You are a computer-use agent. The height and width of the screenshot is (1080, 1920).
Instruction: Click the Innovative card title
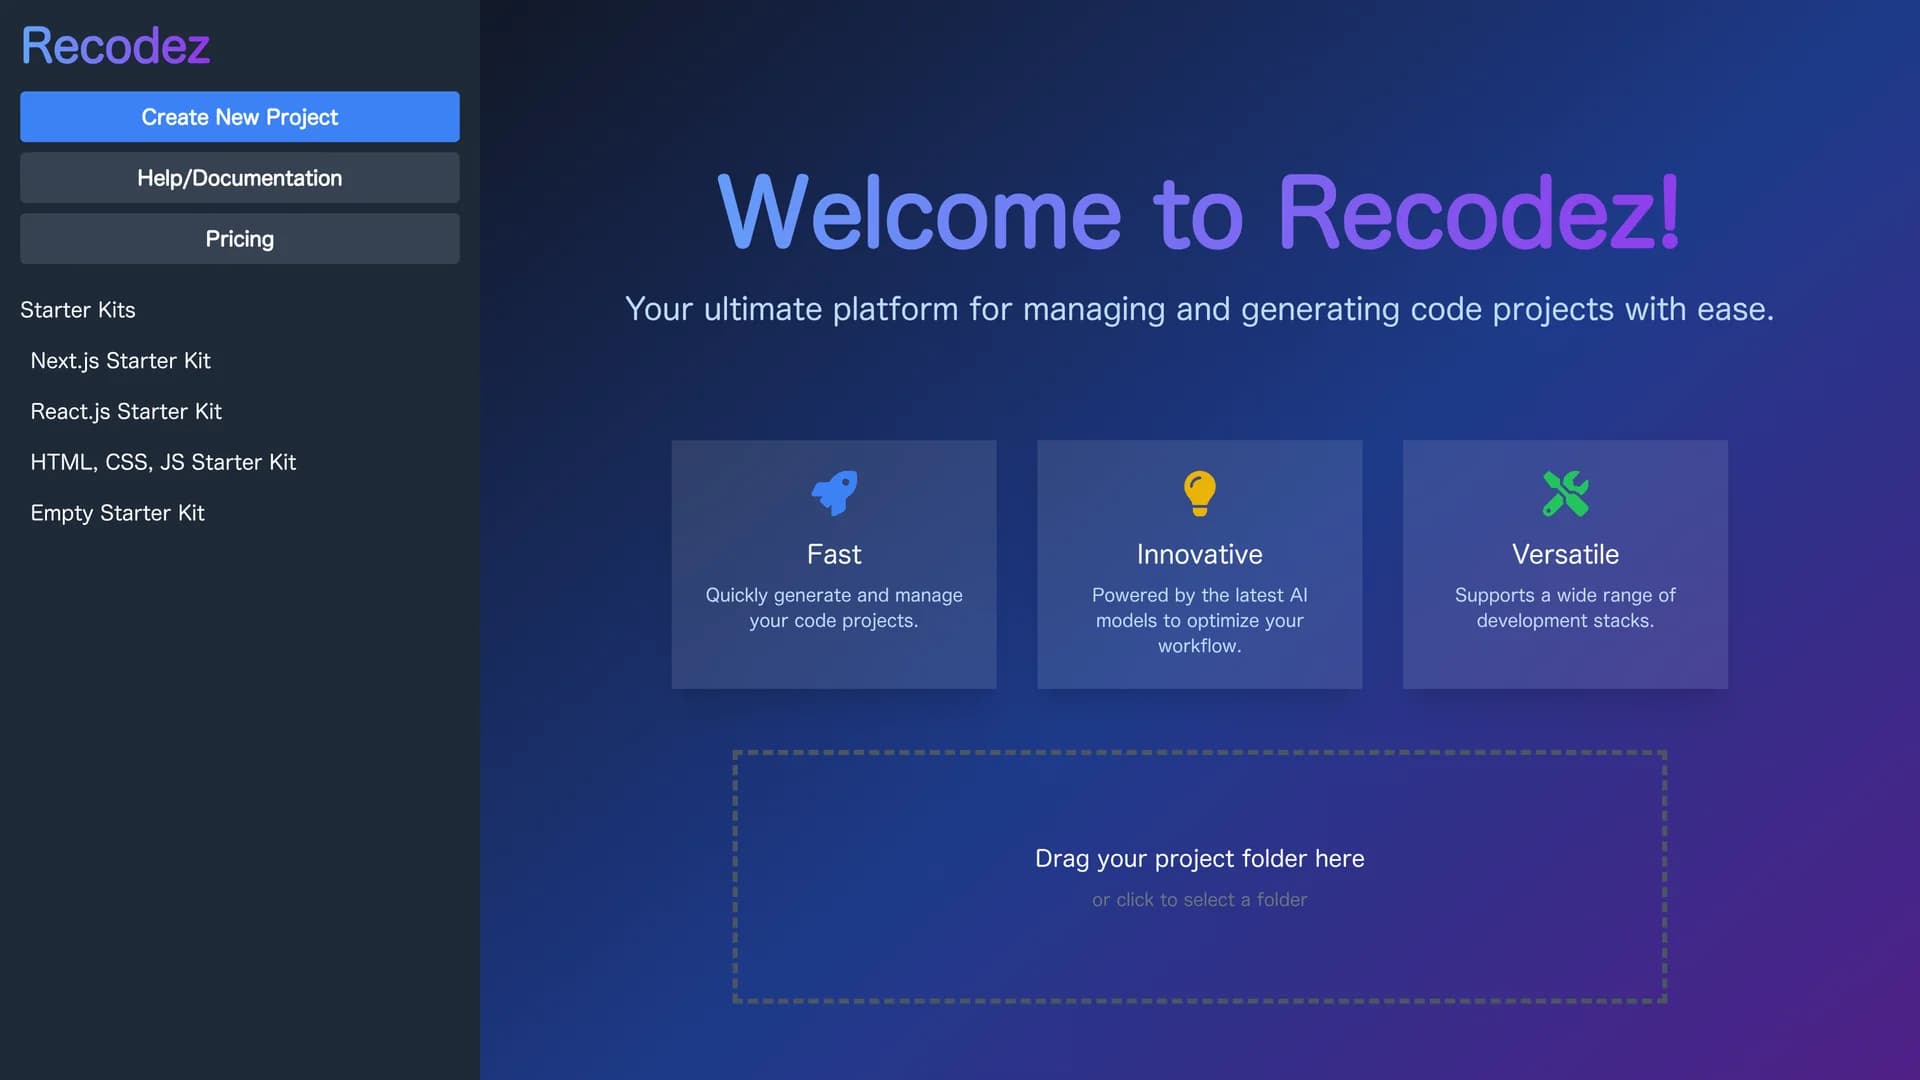(x=1199, y=554)
